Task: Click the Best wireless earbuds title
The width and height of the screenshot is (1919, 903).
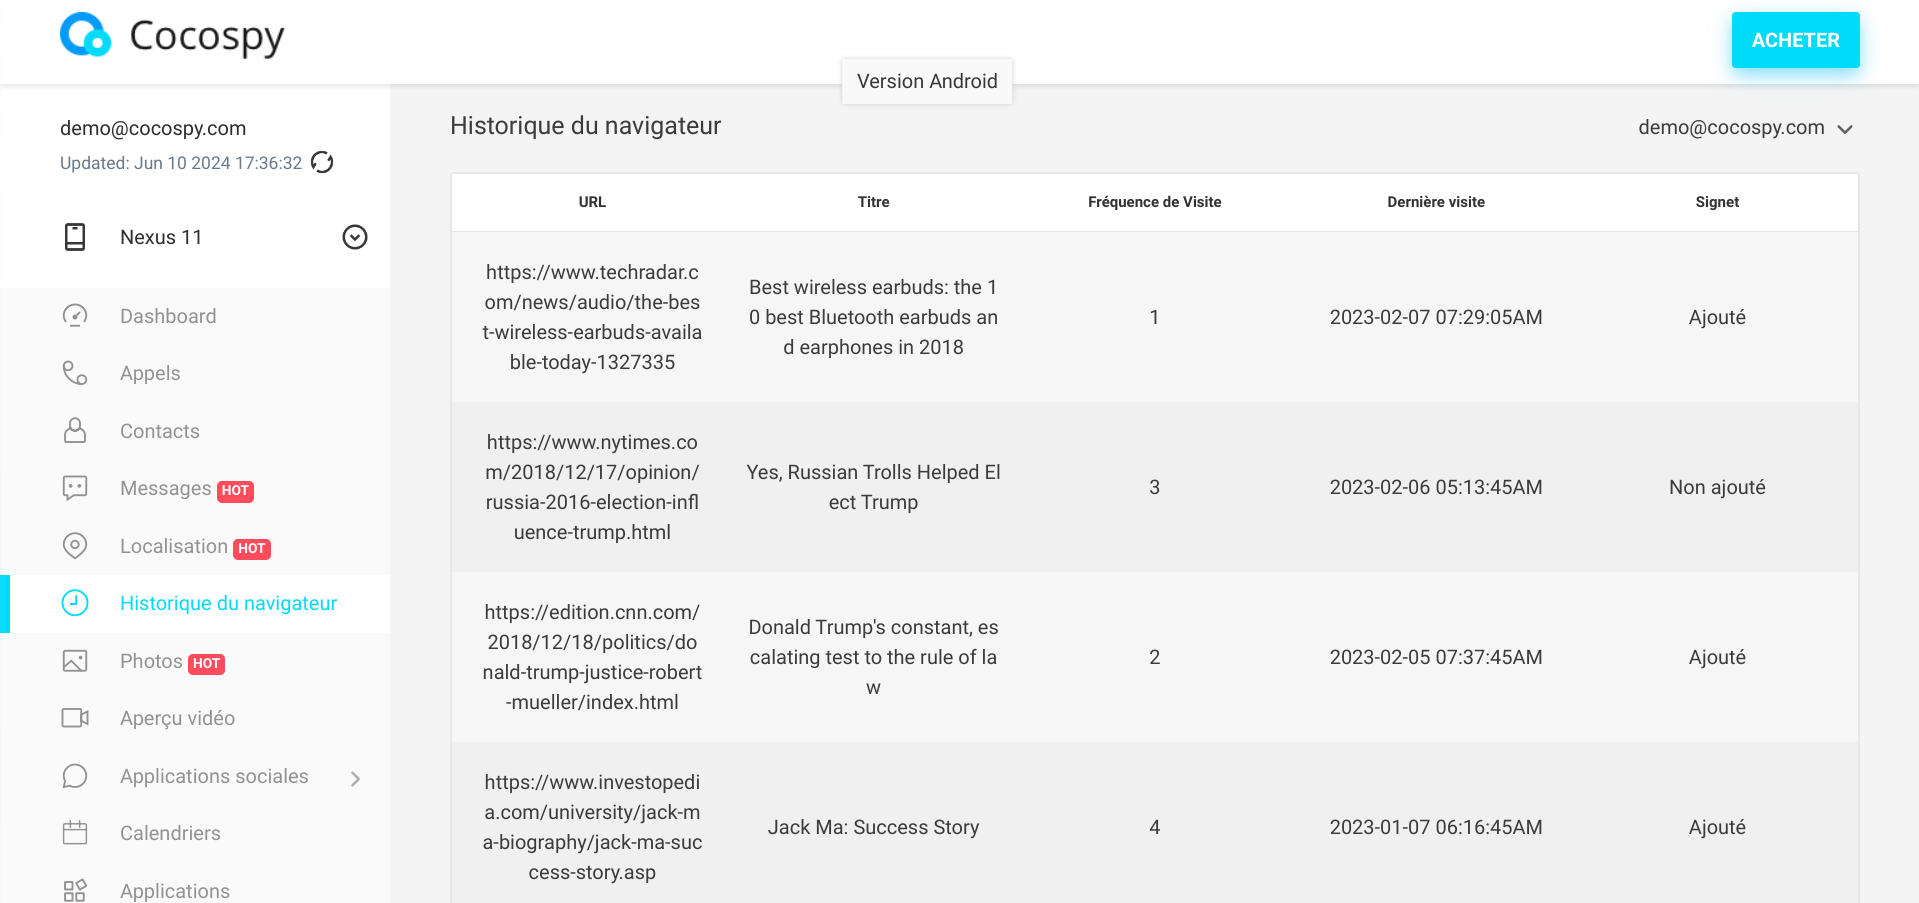Action: coord(873,317)
